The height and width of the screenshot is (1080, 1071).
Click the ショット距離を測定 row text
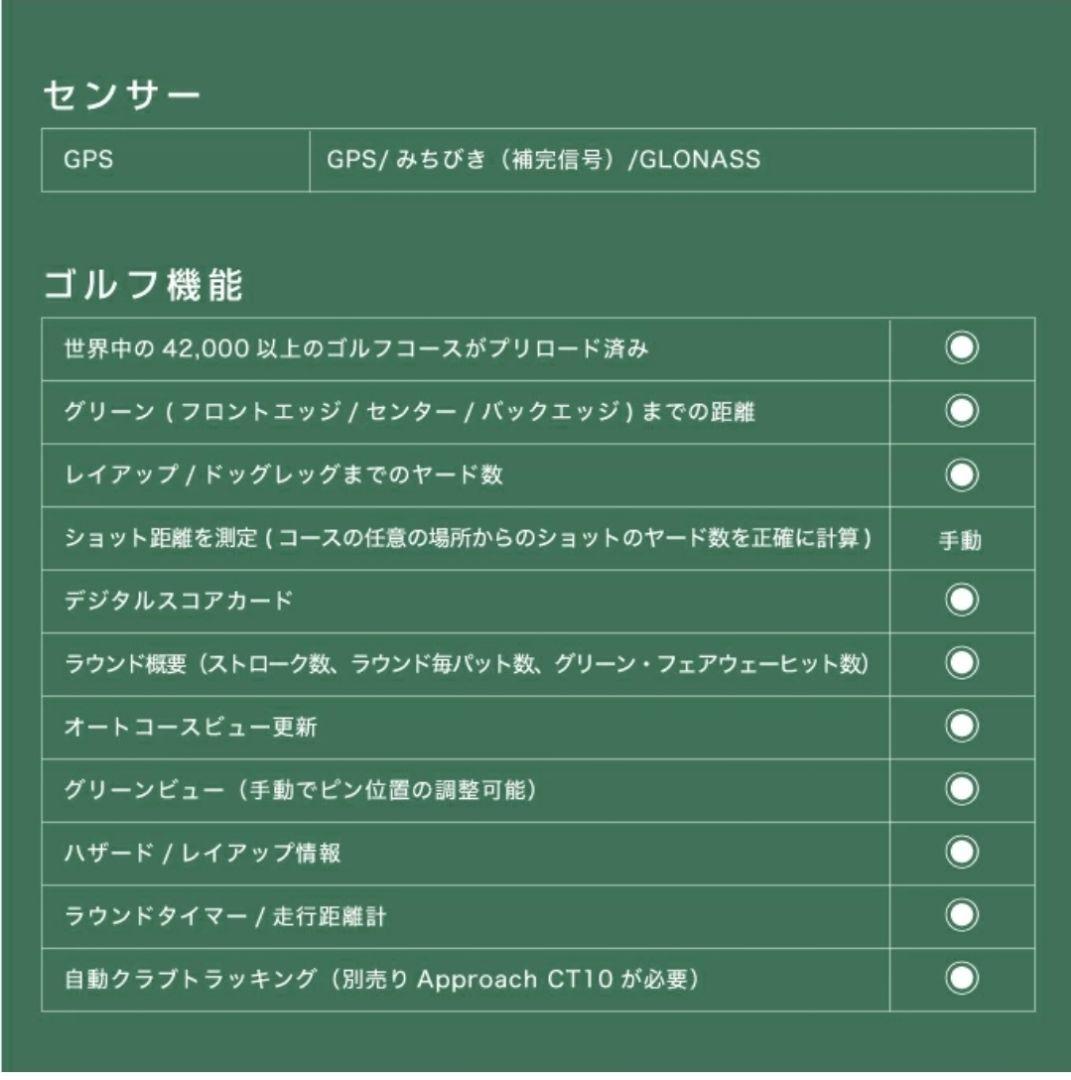[468, 538]
